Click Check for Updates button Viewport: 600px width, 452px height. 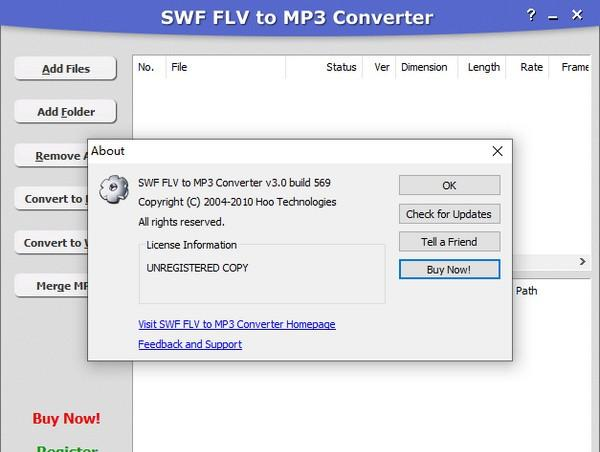(449, 214)
